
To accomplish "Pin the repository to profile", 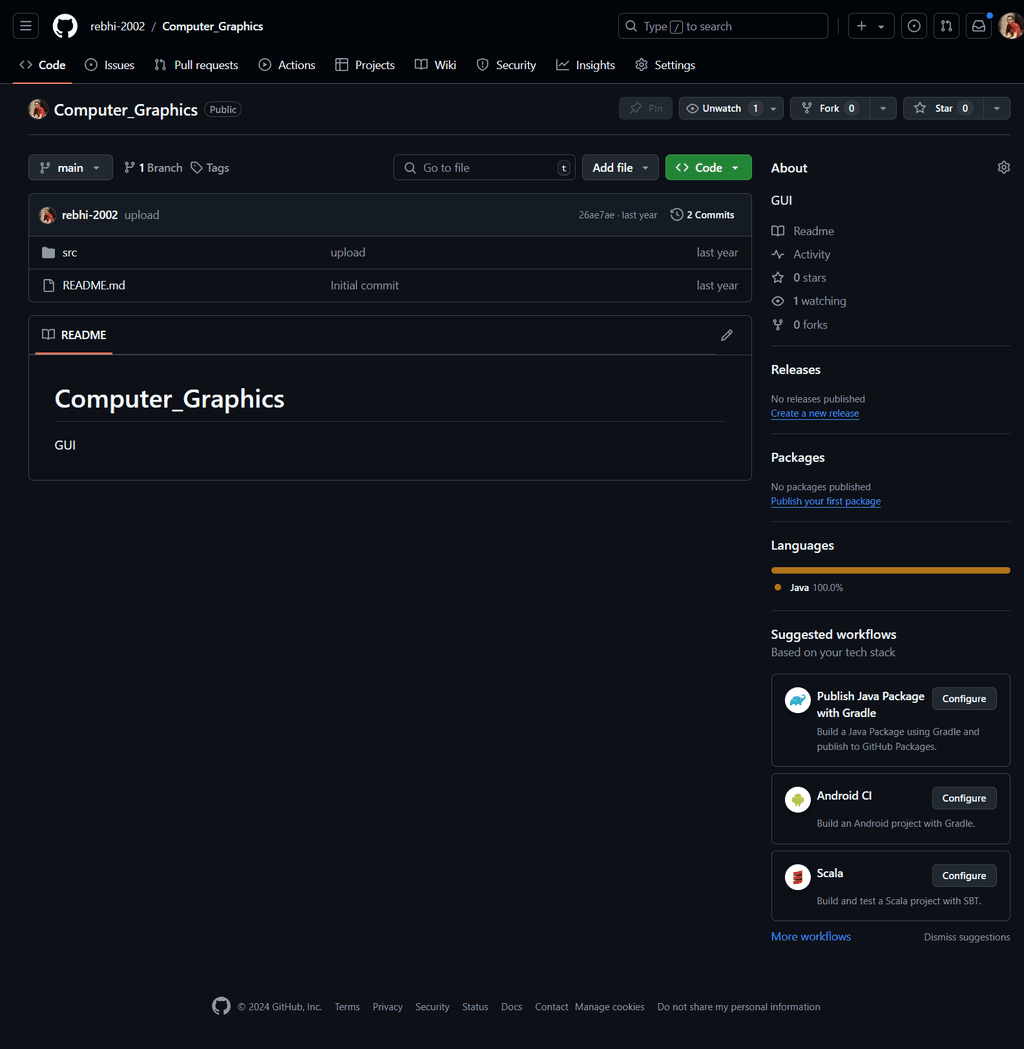I will (645, 108).
